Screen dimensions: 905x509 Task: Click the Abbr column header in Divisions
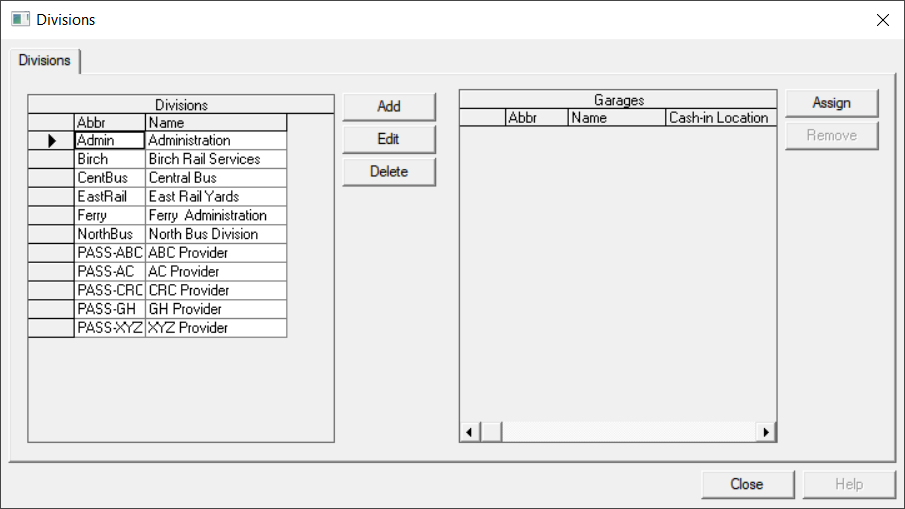pos(110,122)
